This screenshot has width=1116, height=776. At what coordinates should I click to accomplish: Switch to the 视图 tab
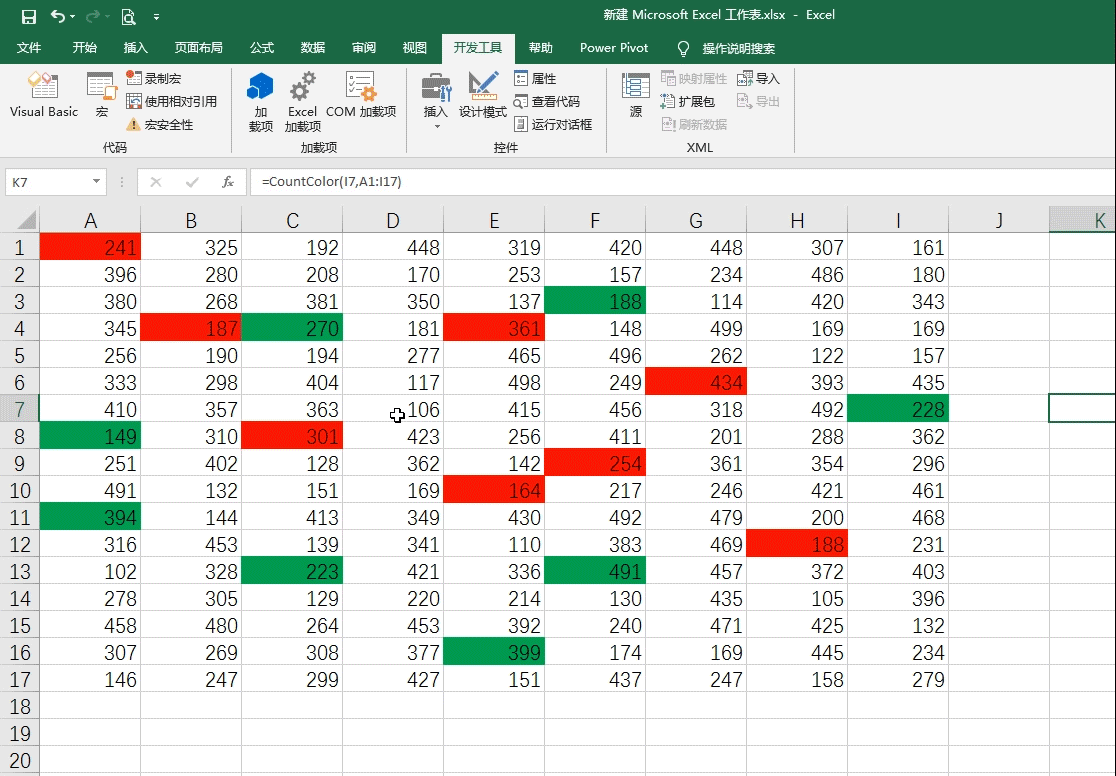415,48
